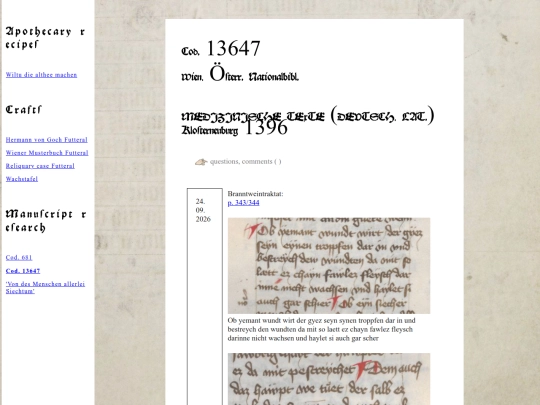This screenshot has width=540, height=405.
Task: Open the 'Wiltu die althee machen' recipe link
Action: coord(41,75)
